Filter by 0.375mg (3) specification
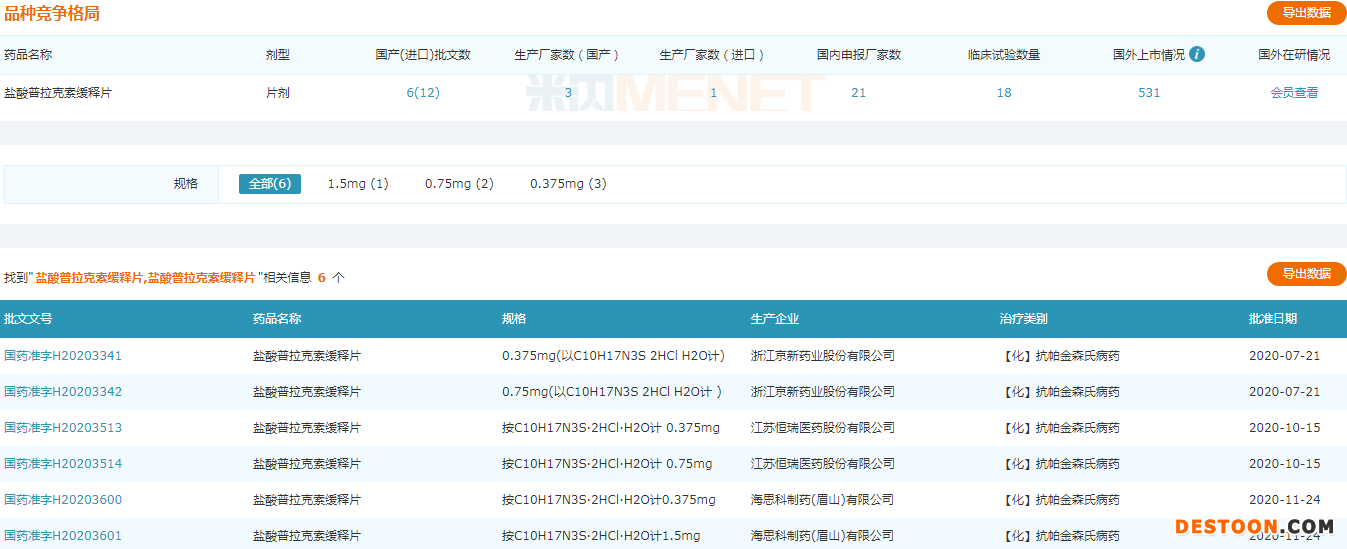Image resolution: width=1347 pixels, height=549 pixels. [568, 184]
